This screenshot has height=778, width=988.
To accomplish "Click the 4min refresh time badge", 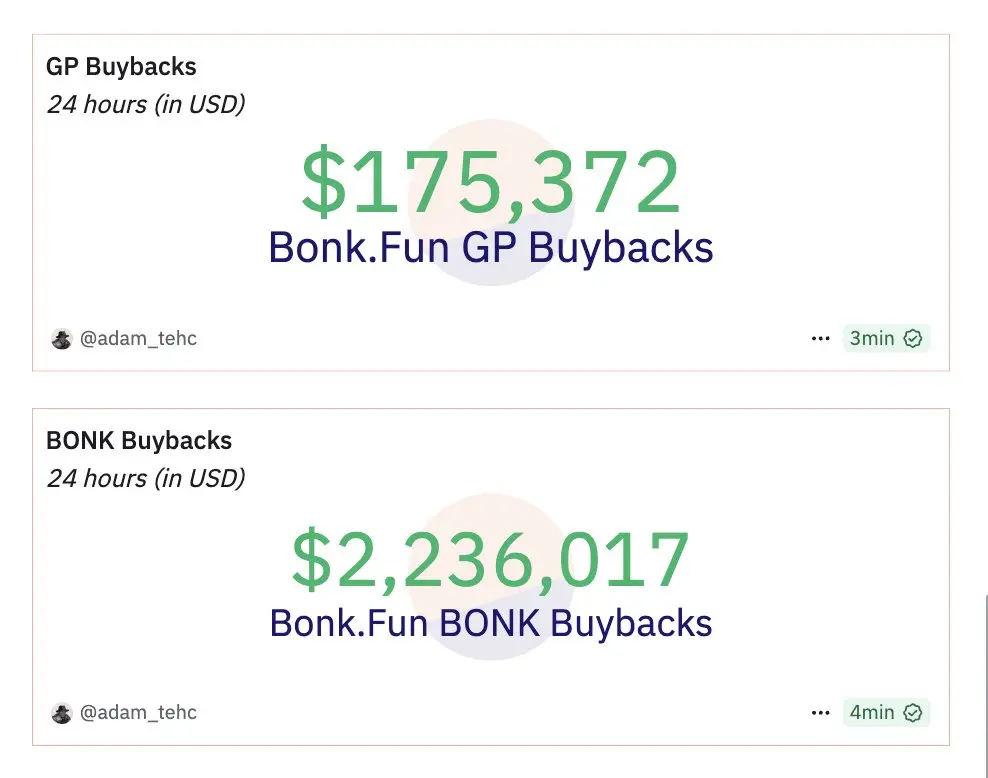I will click(886, 712).
